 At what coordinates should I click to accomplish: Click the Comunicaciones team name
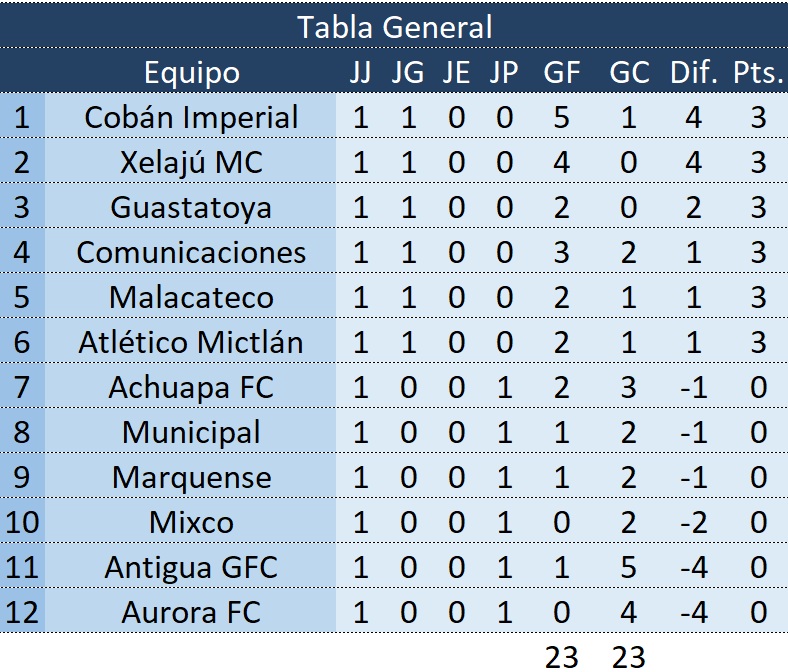[191, 252]
